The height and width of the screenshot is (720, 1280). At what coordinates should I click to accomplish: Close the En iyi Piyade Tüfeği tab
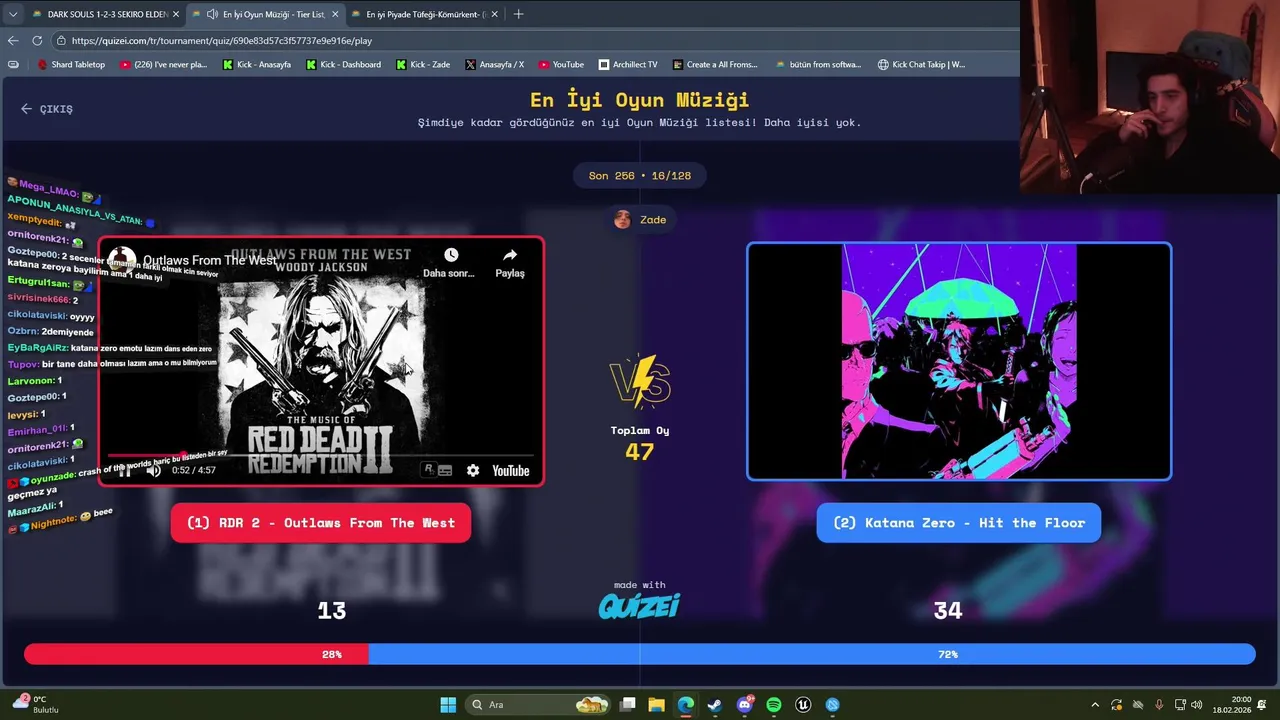(x=496, y=14)
